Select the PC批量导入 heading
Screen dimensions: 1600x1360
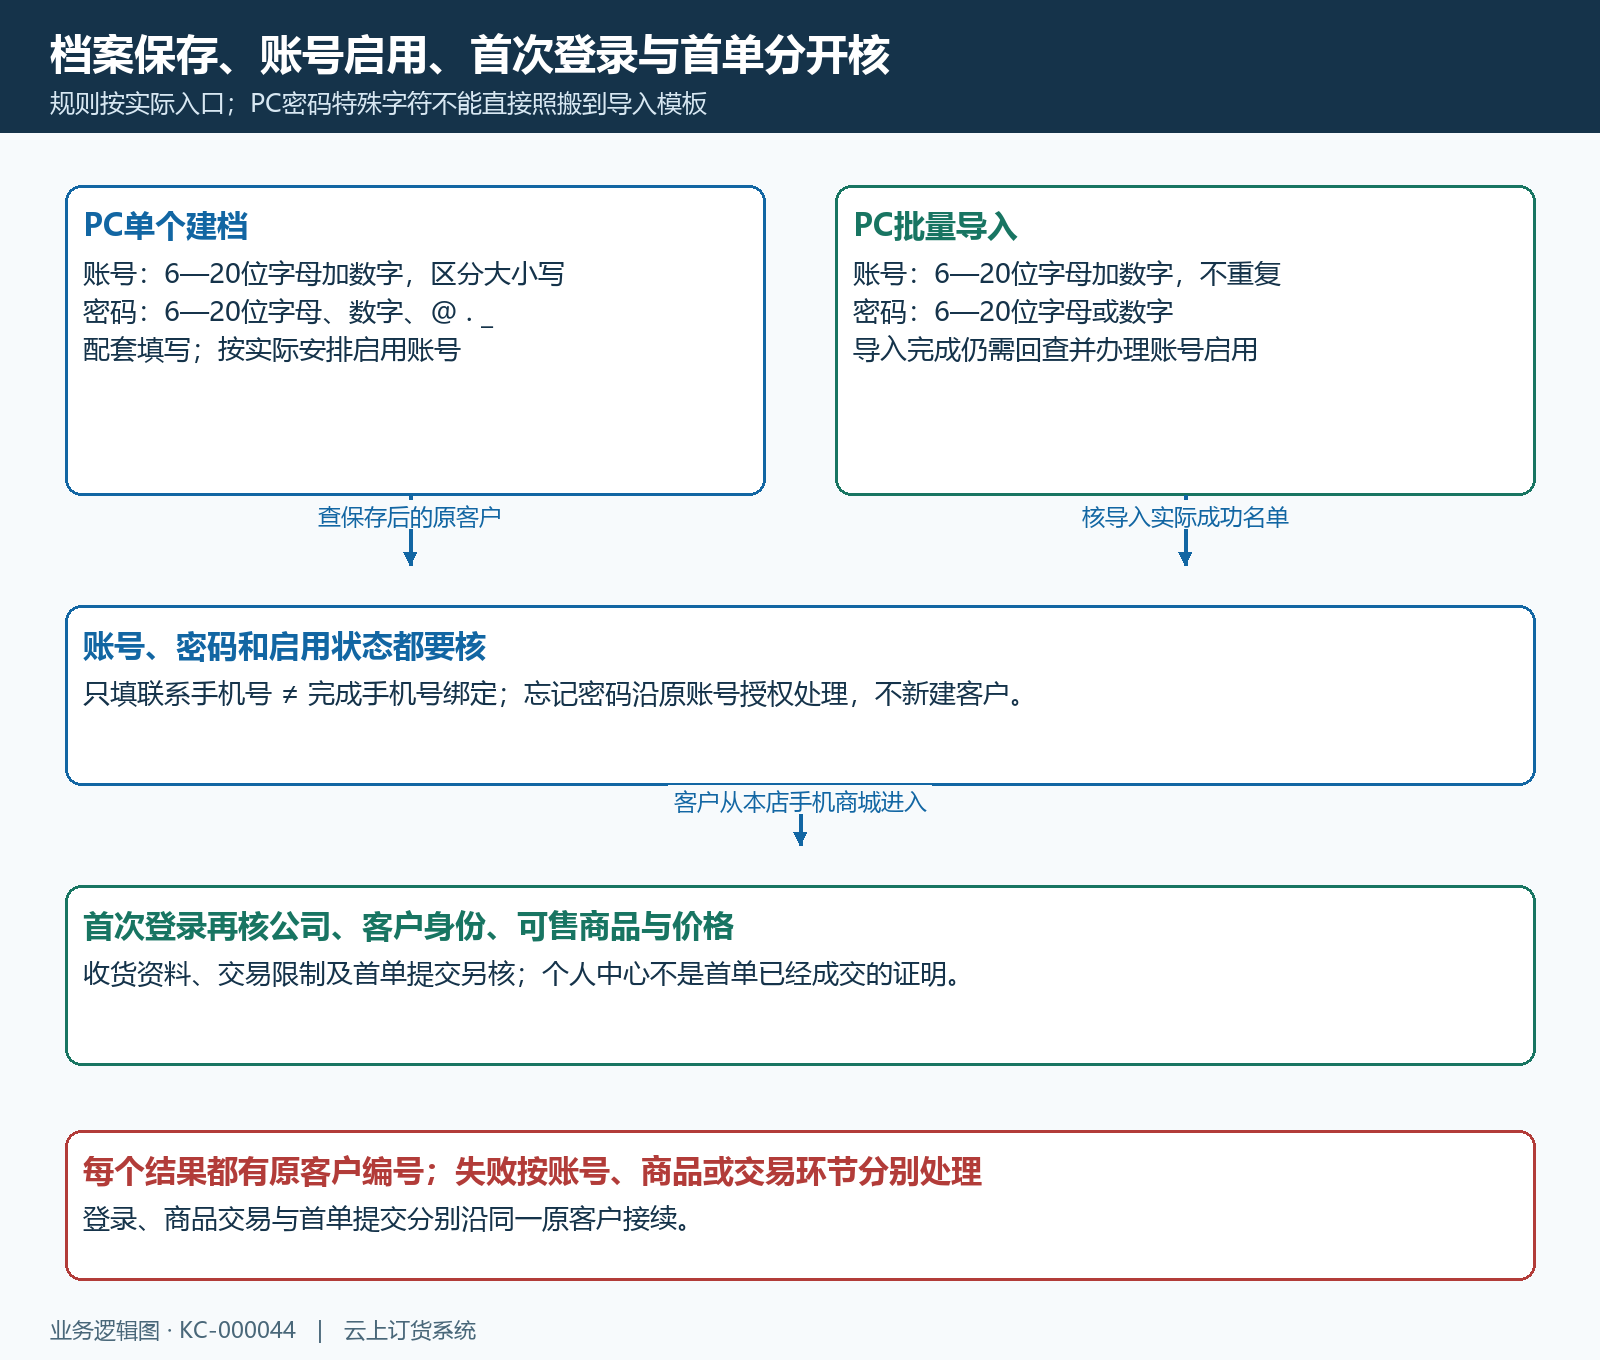pyautogui.click(x=935, y=226)
